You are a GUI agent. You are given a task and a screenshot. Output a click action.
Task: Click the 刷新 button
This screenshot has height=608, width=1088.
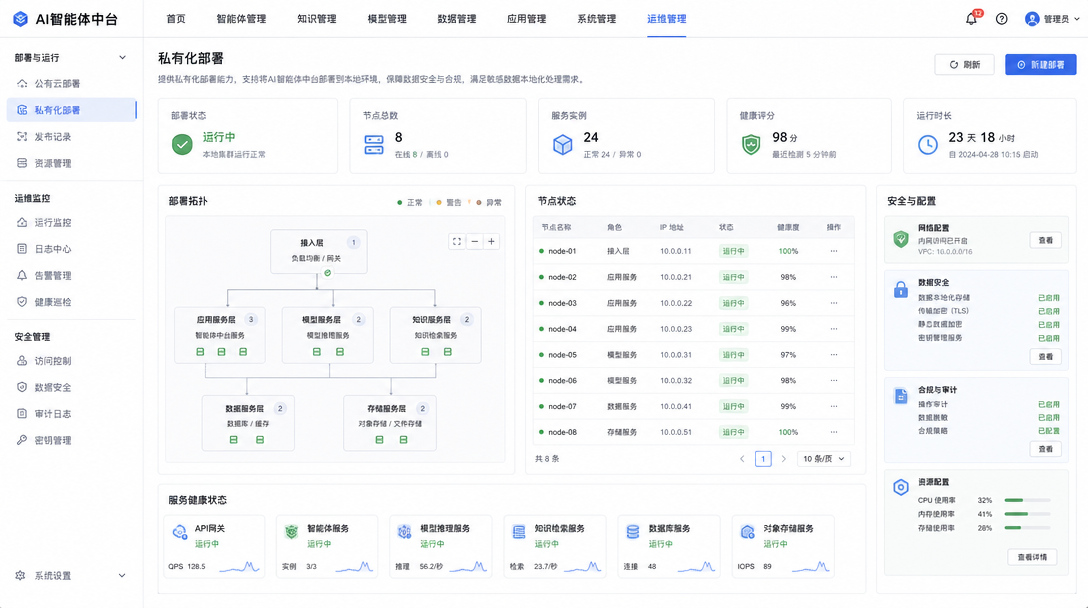pyautogui.click(x=964, y=65)
